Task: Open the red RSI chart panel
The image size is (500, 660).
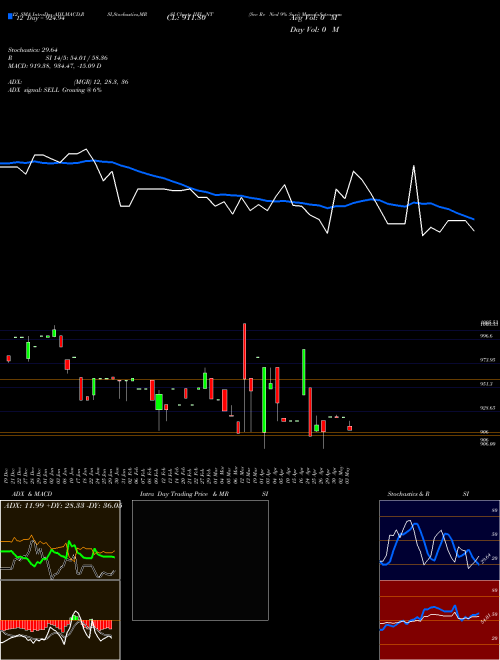Action: tap(439, 620)
